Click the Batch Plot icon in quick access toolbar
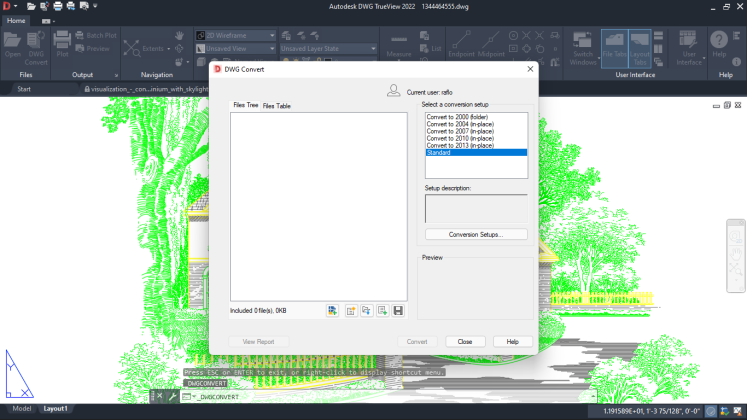The width and height of the screenshot is (747, 420). coord(71,6)
